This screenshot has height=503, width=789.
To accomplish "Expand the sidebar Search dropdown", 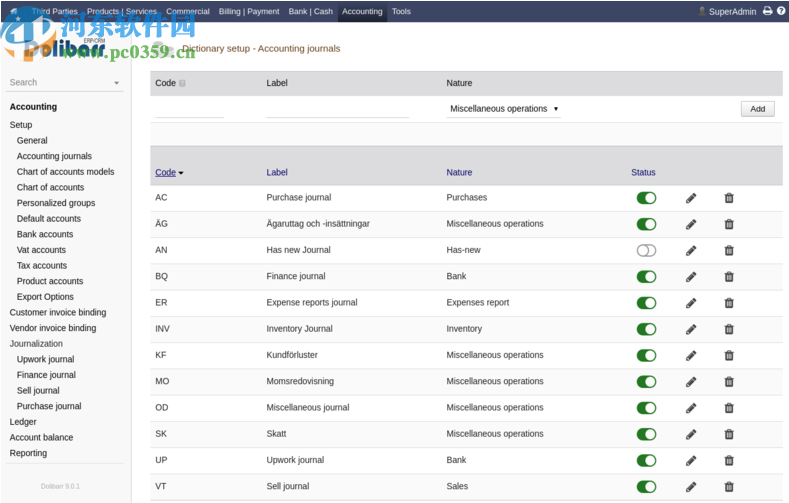I will coord(116,83).
